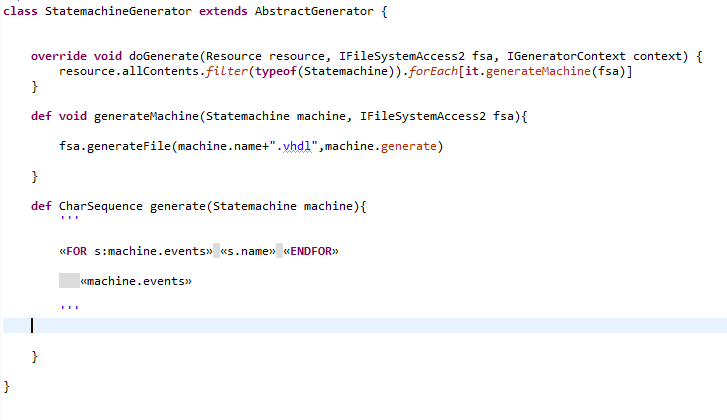This screenshot has width=727, height=420.
Task: Click the forEach call
Action: click(433, 71)
